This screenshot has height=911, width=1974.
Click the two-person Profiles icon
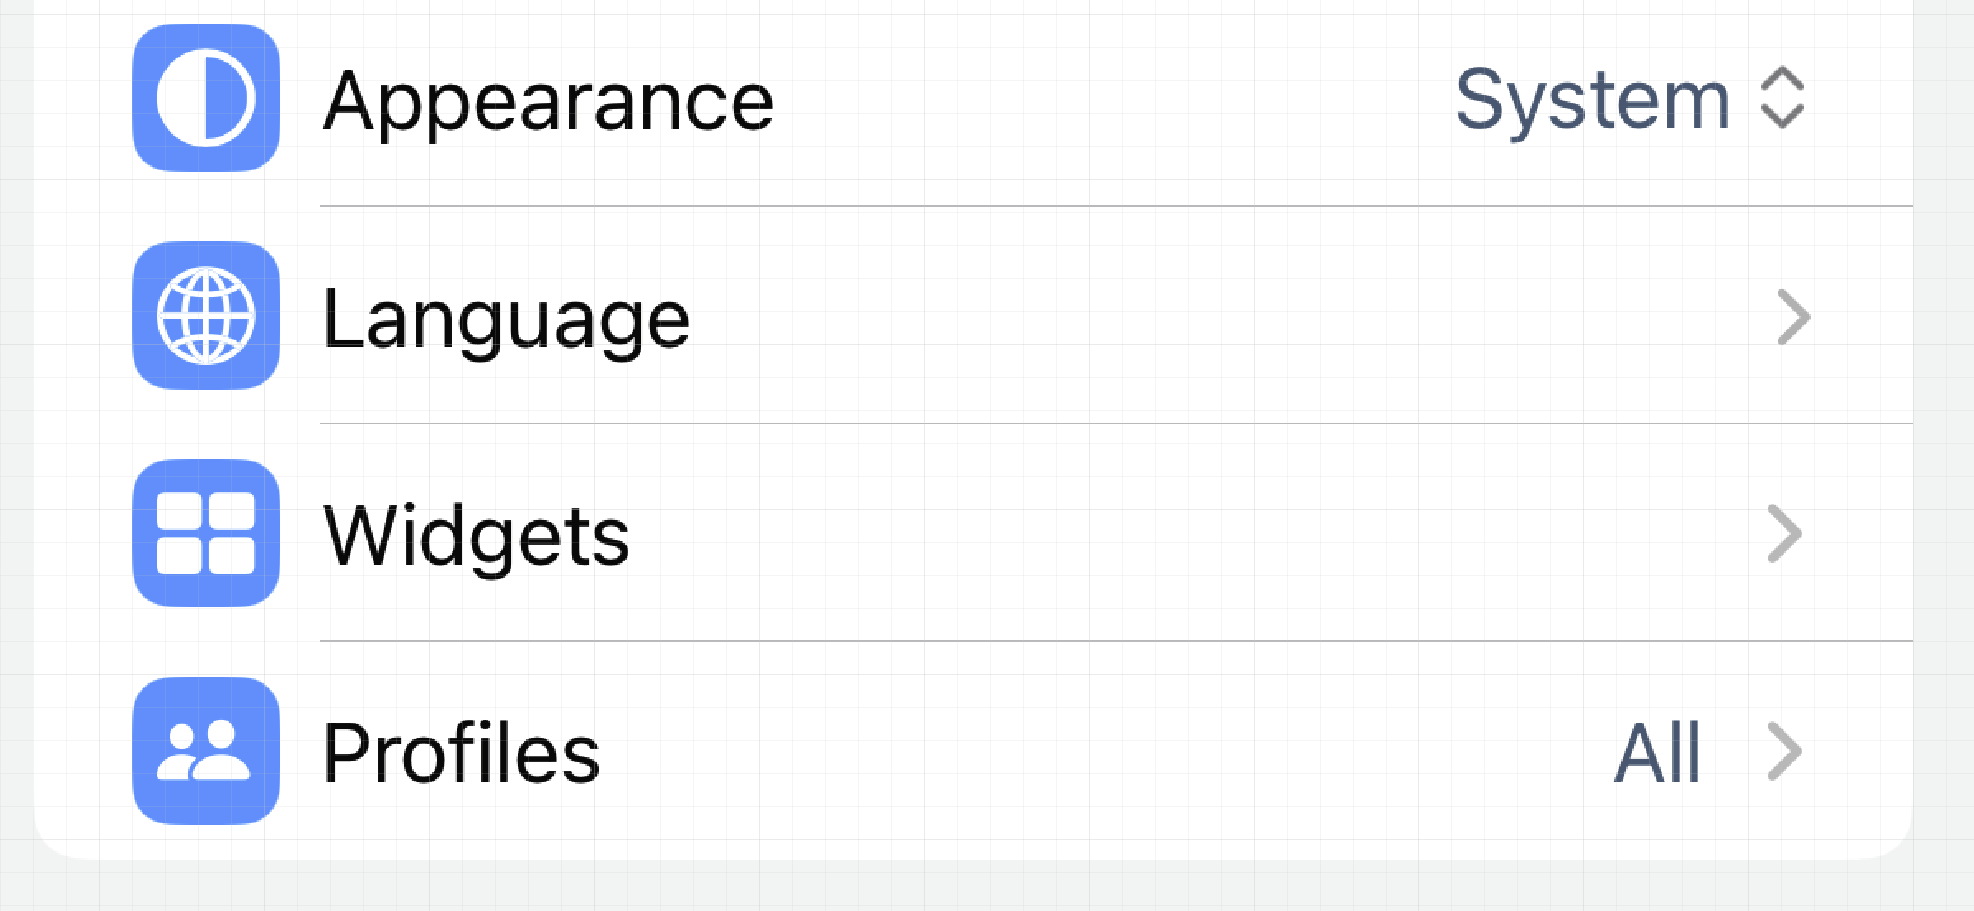[206, 751]
